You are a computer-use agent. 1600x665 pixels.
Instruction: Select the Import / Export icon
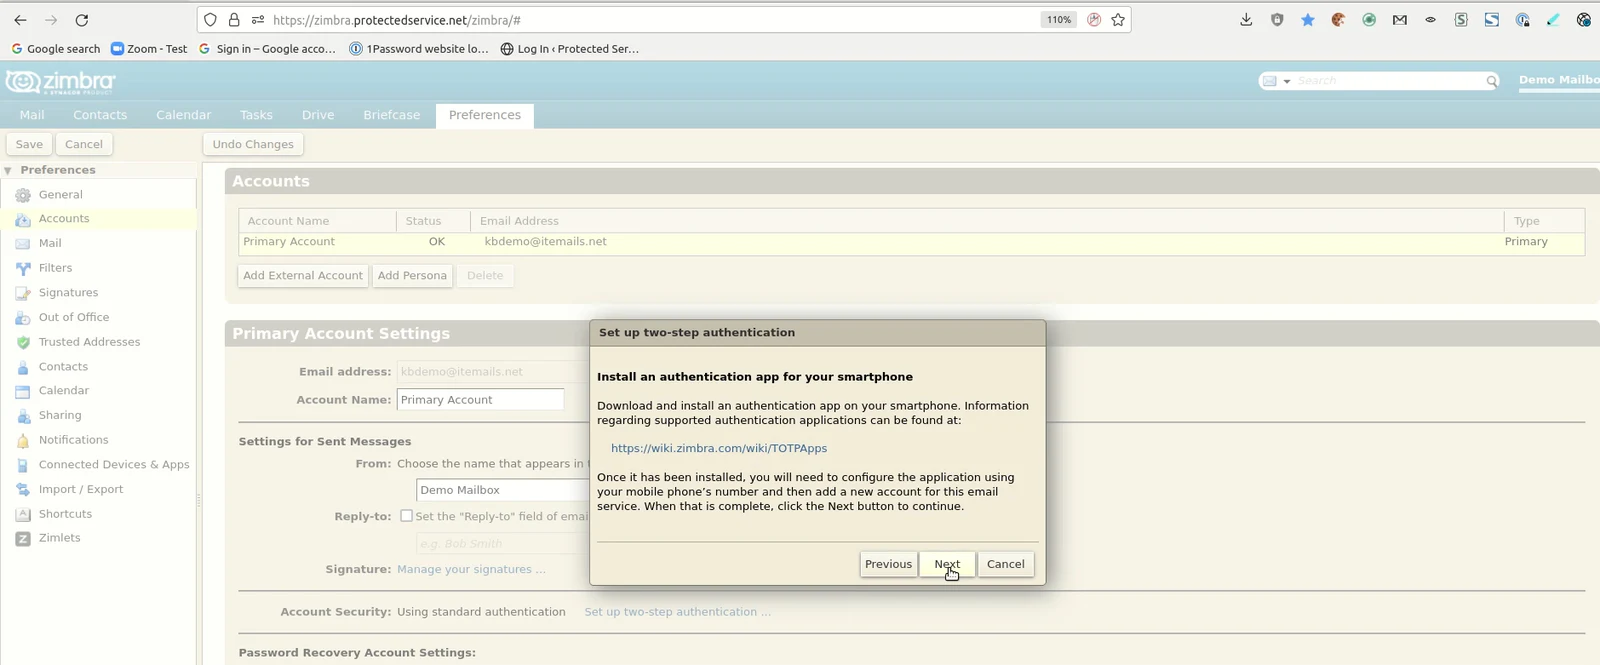[x=23, y=490]
